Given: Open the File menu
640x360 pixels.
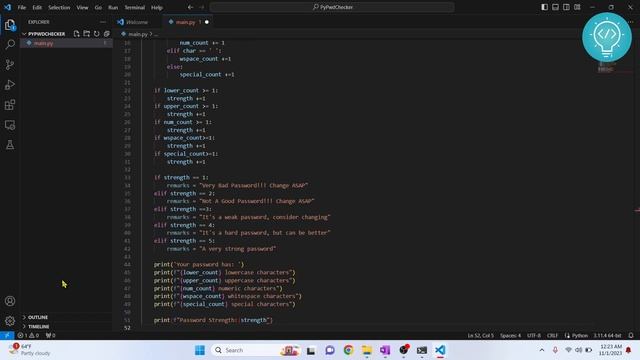Looking at the screenshot, I should pos(22,7).
